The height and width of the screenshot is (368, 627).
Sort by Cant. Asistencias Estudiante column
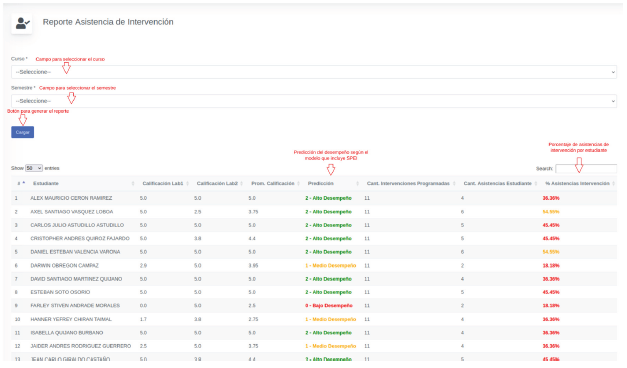(x=500, y=183)
